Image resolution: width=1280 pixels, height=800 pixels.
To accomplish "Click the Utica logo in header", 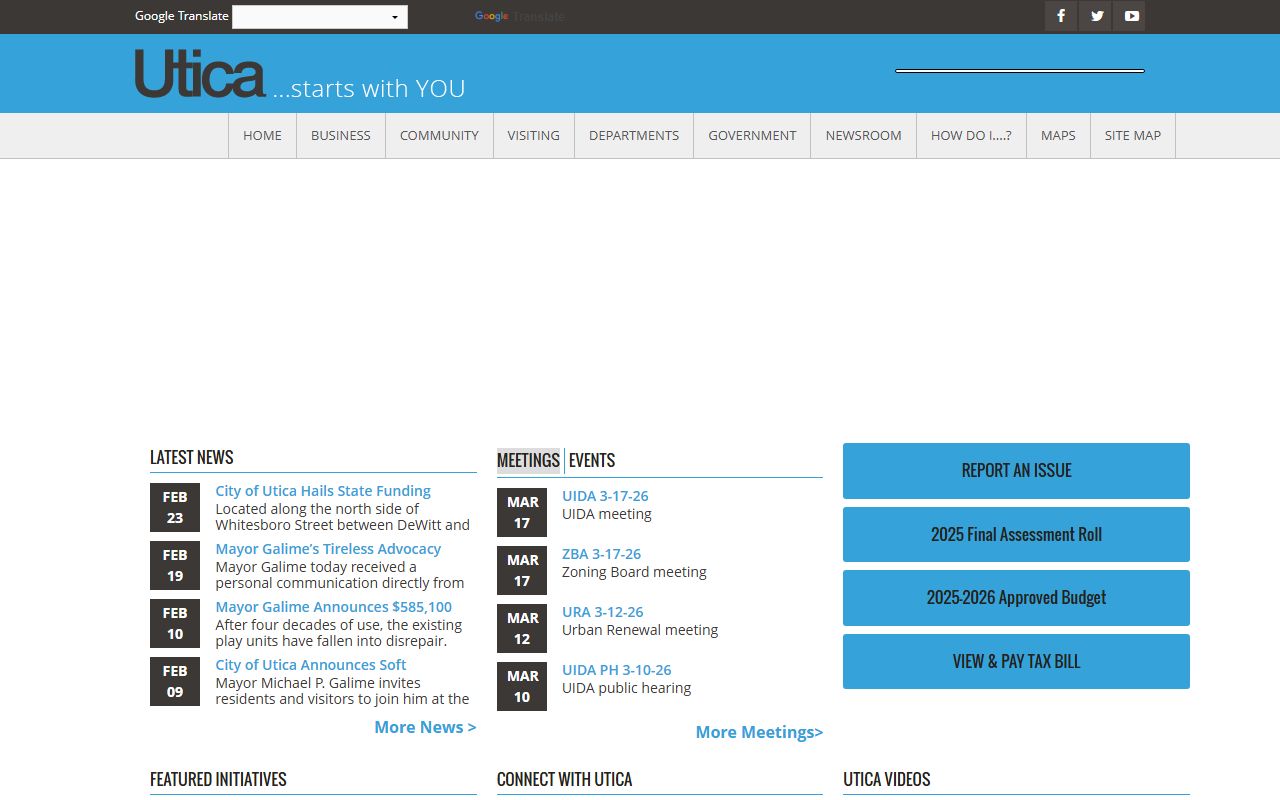I will pos(200,75).
